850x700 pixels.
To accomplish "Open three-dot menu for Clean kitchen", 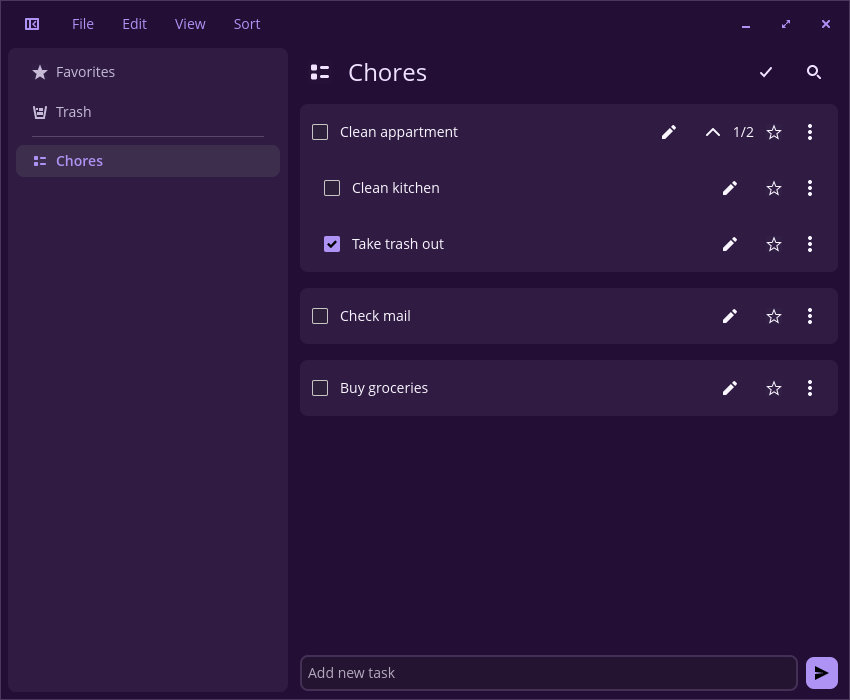I will point(809,188).
